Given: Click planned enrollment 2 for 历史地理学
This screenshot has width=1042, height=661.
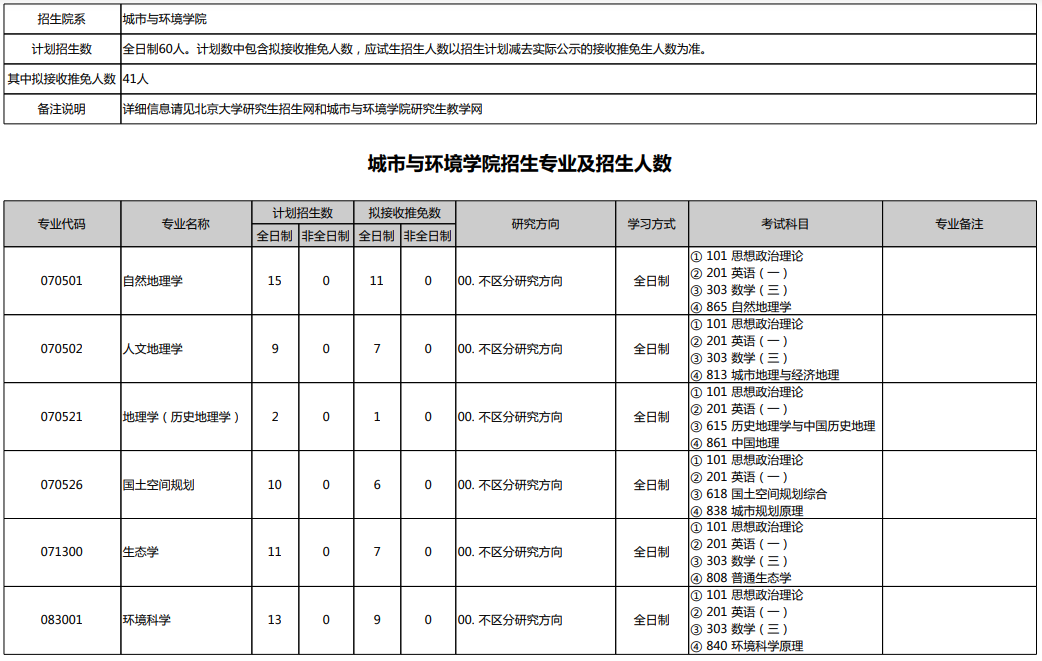Looking at the screenshot, I should tap(275, 417).
